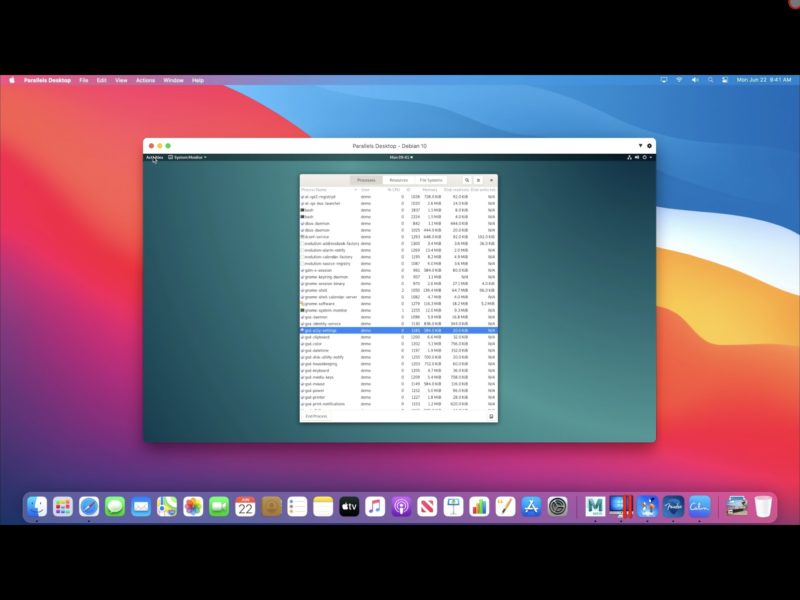Open Launchpad from the Dock
The width and height of the screenshot is (800, 600).
[x=63, y=507]
